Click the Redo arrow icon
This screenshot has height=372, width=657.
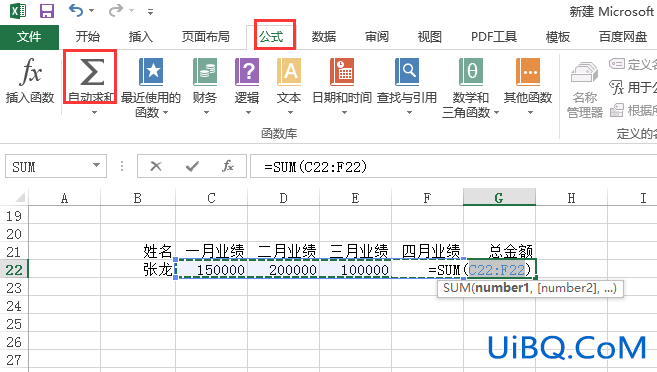pyautogui.click(x=116, y=10)
